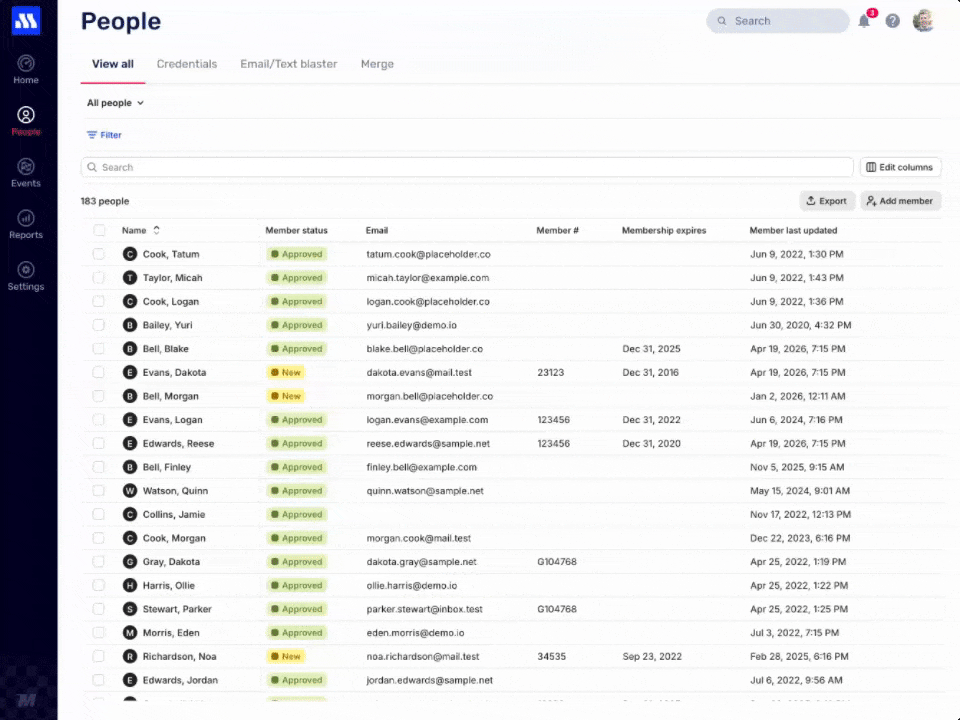Check the row for Evans, Dakota
960x720 pixels.
pyautogui.click(x=99, y=372)
